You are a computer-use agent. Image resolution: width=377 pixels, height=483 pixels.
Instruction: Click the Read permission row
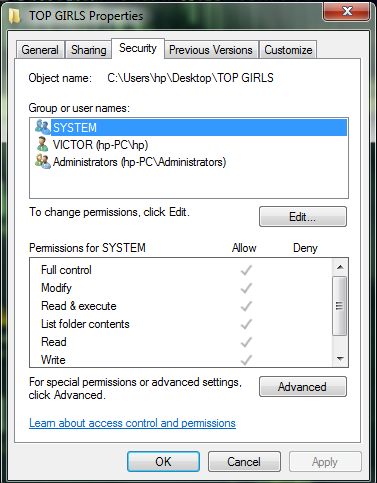pos(181,342)
